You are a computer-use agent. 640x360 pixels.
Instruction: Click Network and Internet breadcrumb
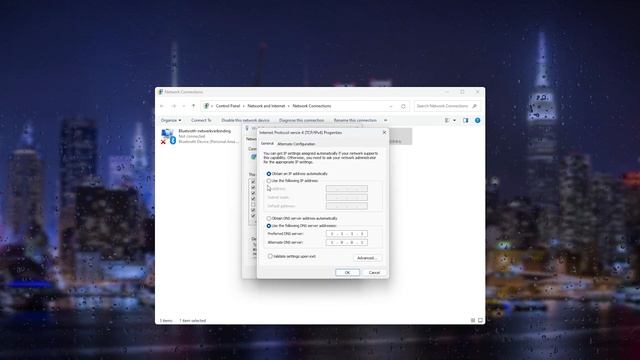(x=266, y=106)
